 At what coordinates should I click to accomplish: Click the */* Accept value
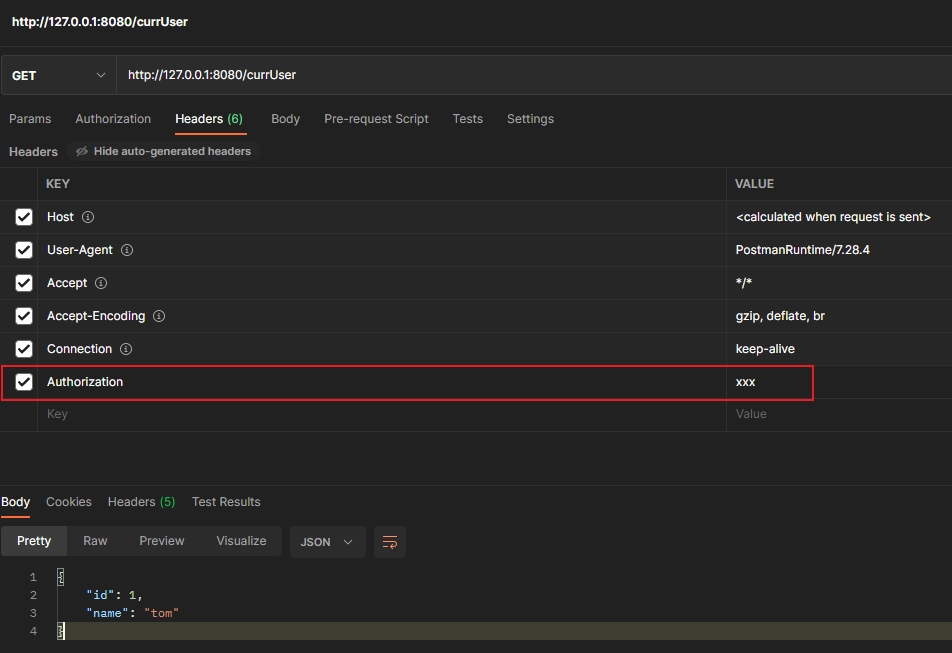744,283
